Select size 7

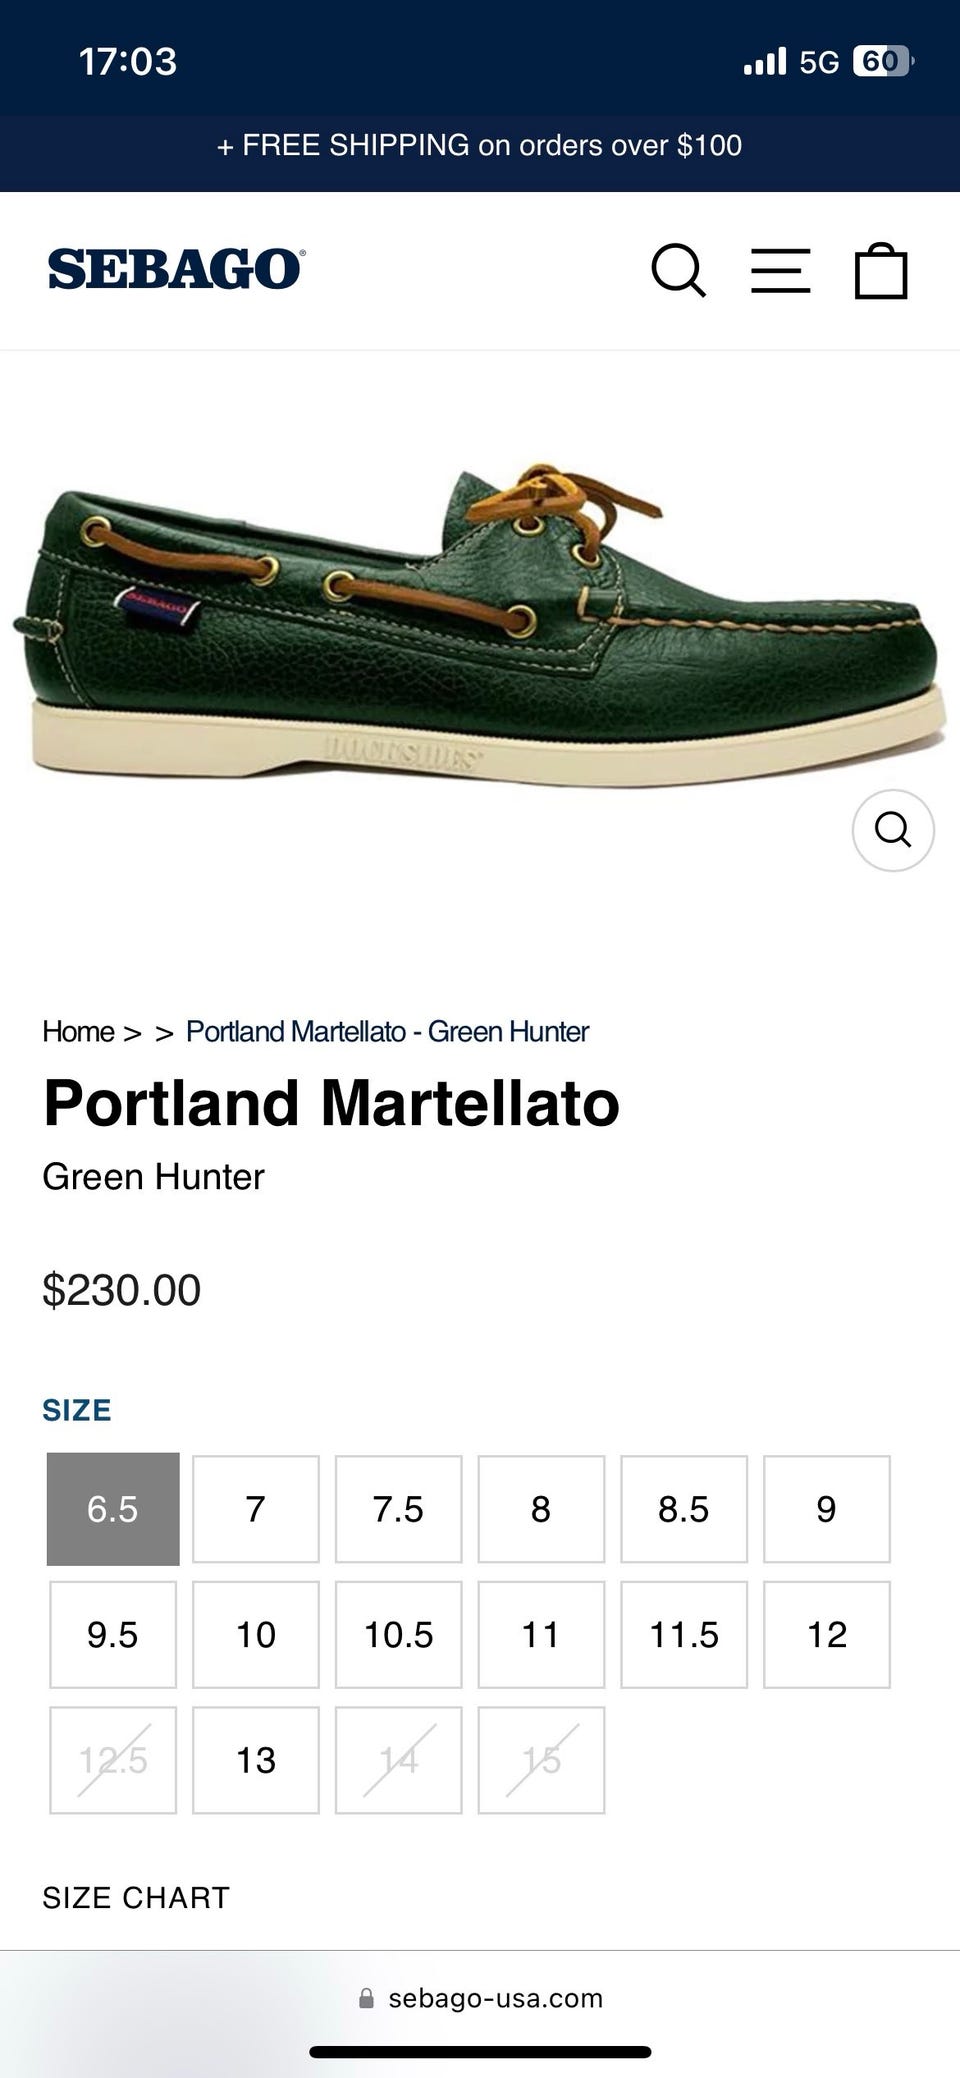(x=256, y=1508)
